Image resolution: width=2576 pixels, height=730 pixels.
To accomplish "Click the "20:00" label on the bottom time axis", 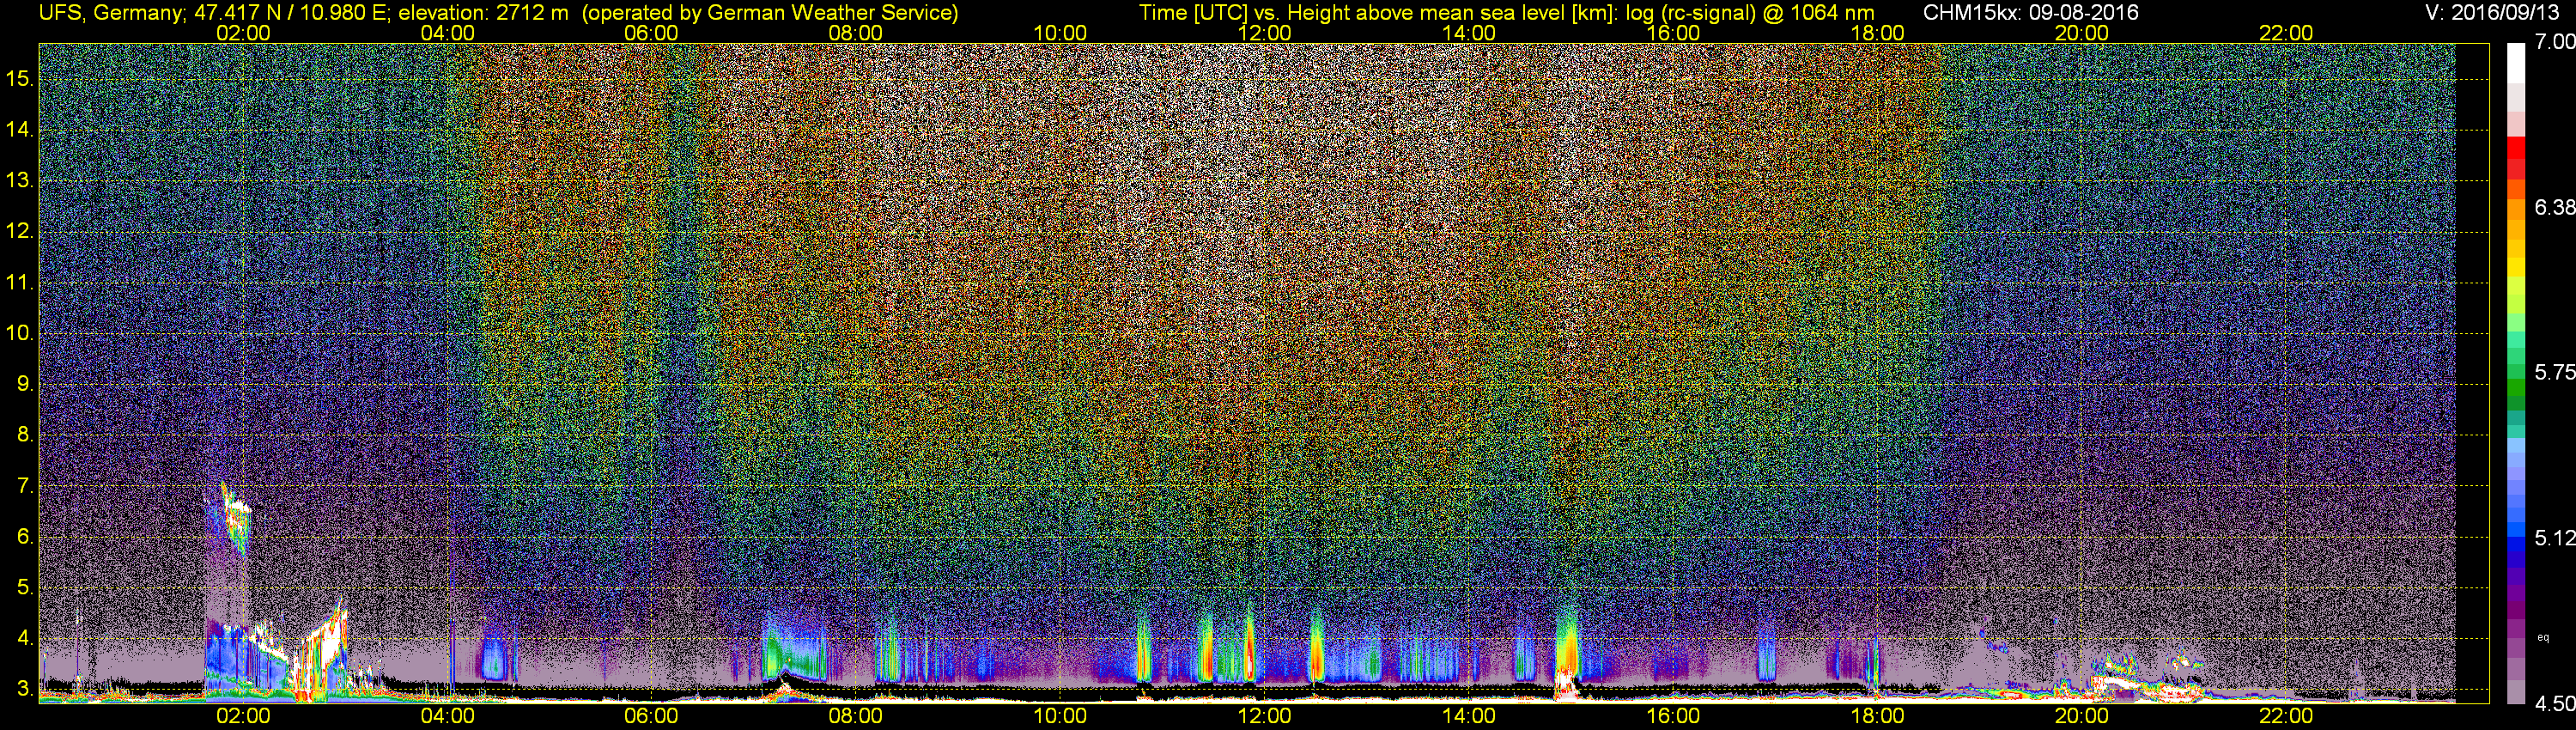I will 2082,716.
